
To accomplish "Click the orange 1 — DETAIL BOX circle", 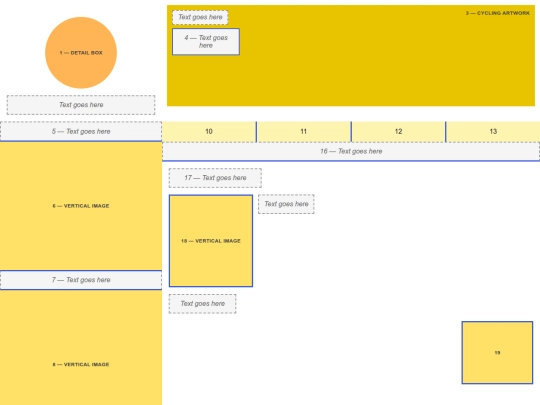I will [81, 53].
